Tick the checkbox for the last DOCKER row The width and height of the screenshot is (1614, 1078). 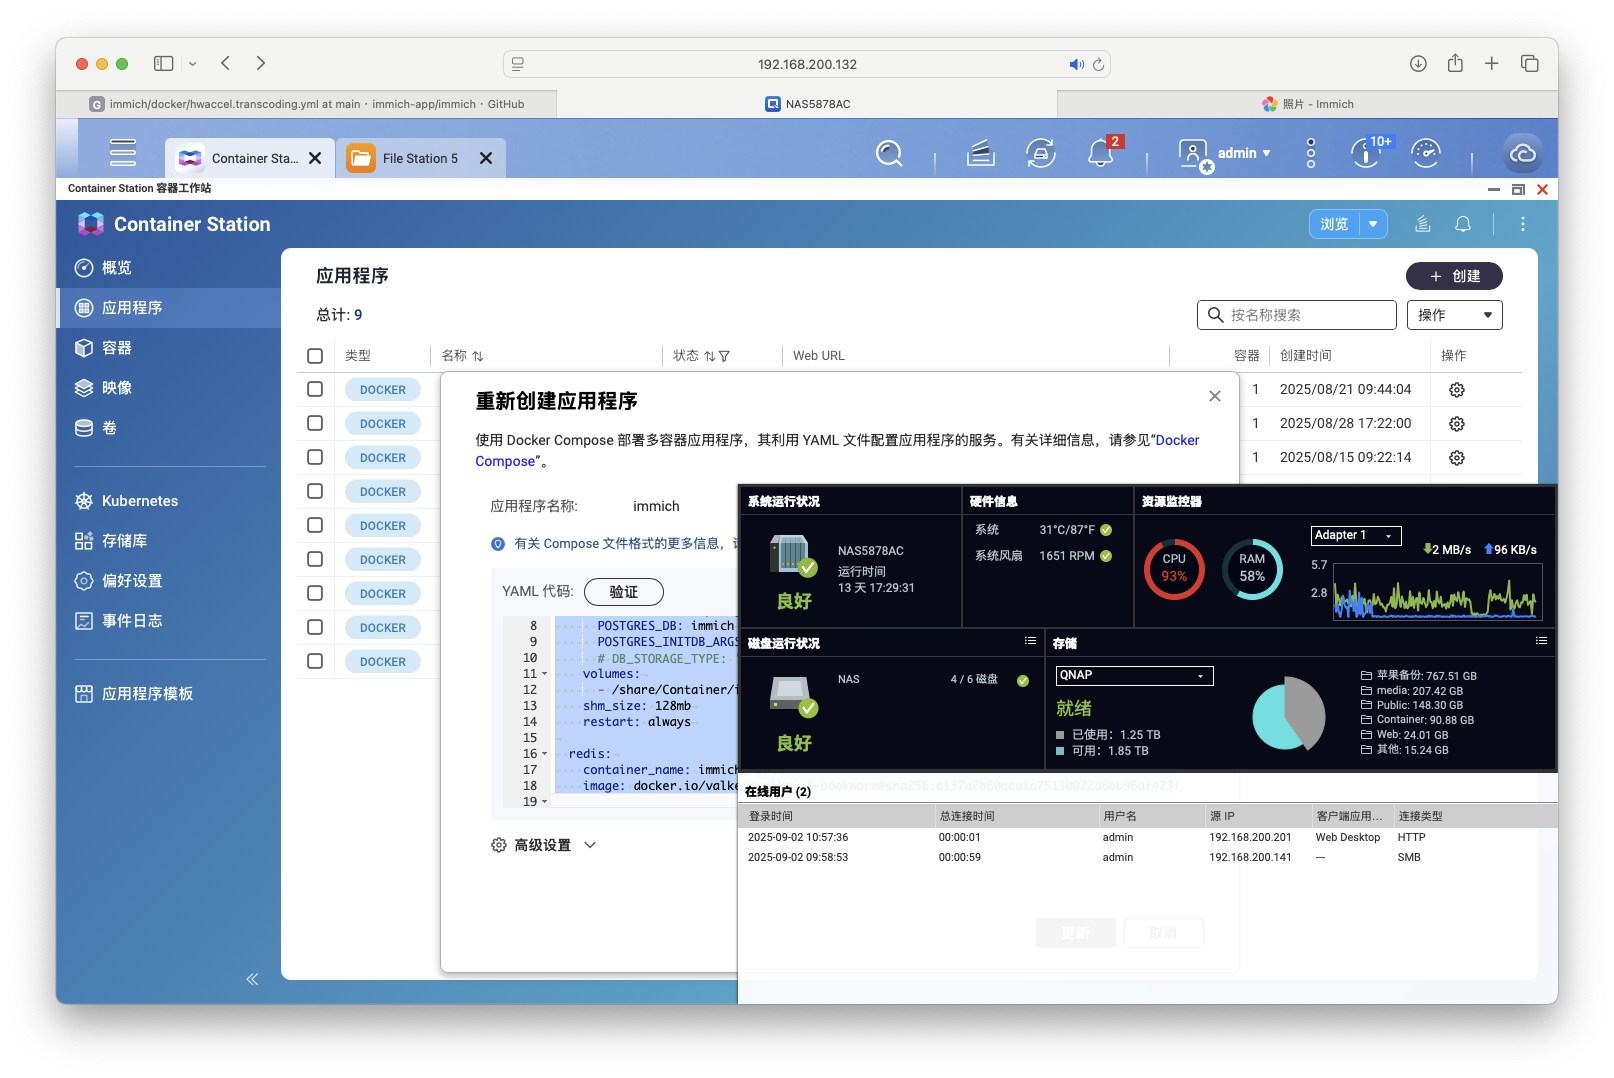coord(315,662)
